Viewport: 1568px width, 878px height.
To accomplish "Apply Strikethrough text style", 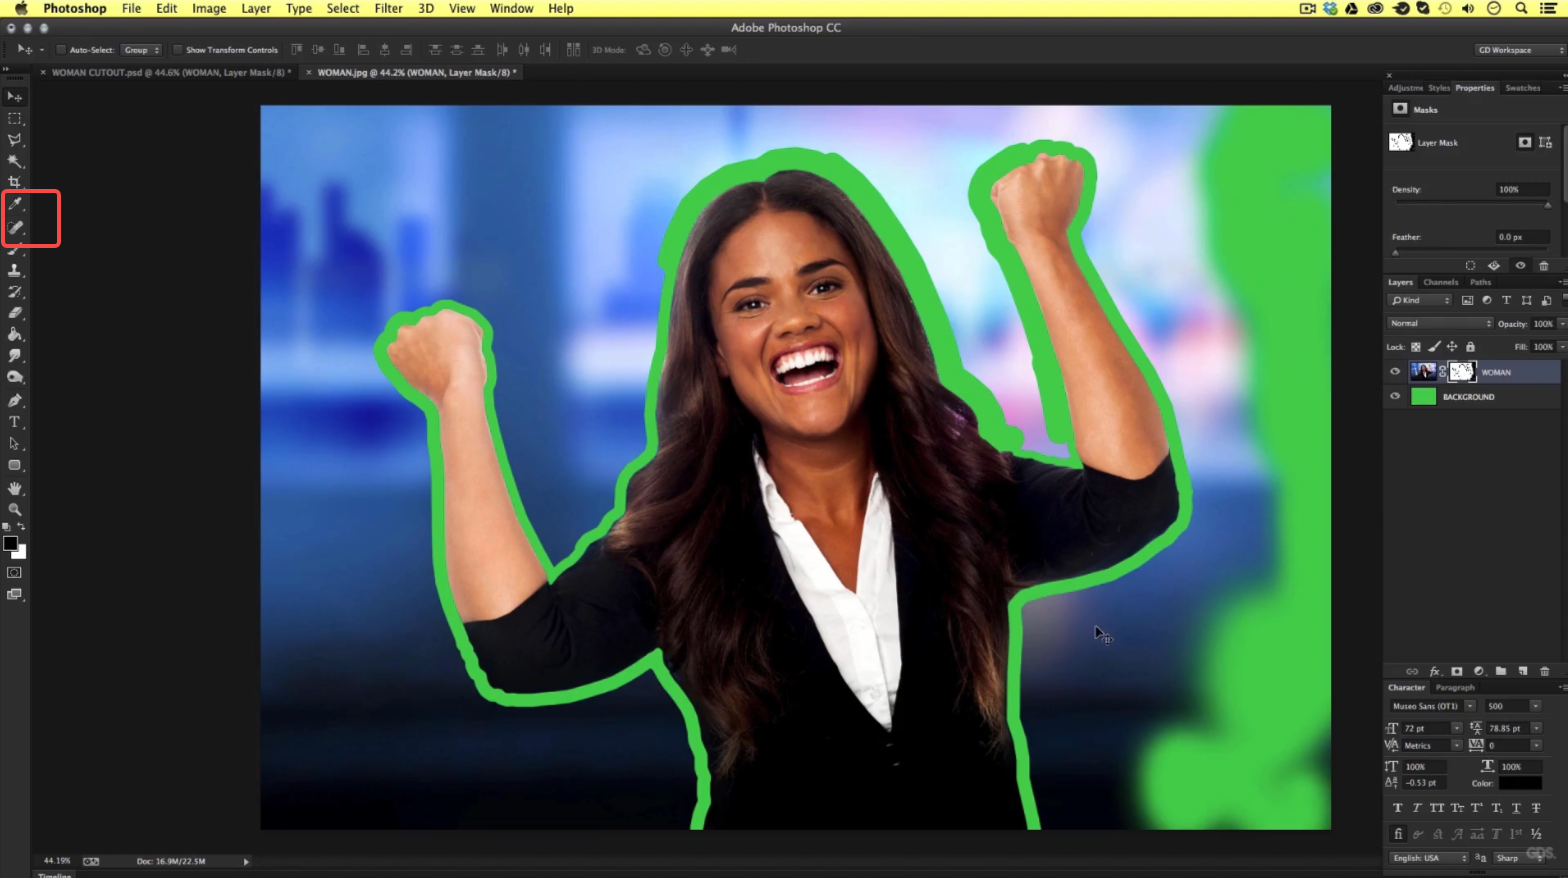I will 1536,808.
